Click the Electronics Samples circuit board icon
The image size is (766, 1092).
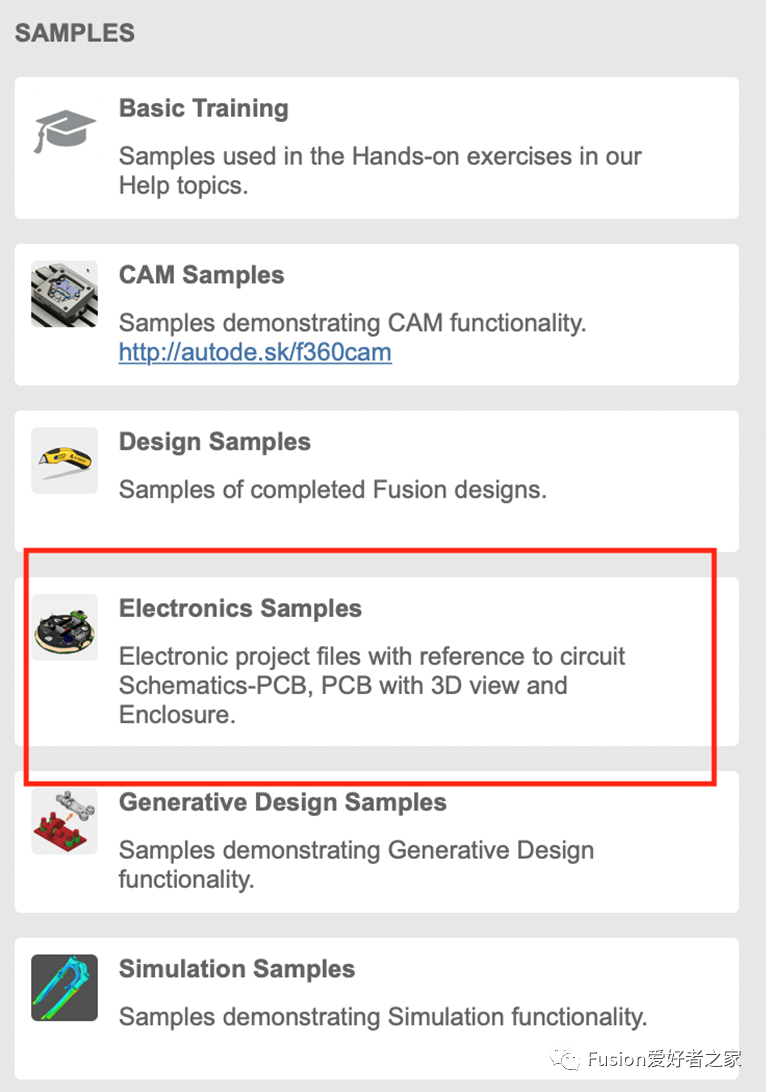[65, 627]
